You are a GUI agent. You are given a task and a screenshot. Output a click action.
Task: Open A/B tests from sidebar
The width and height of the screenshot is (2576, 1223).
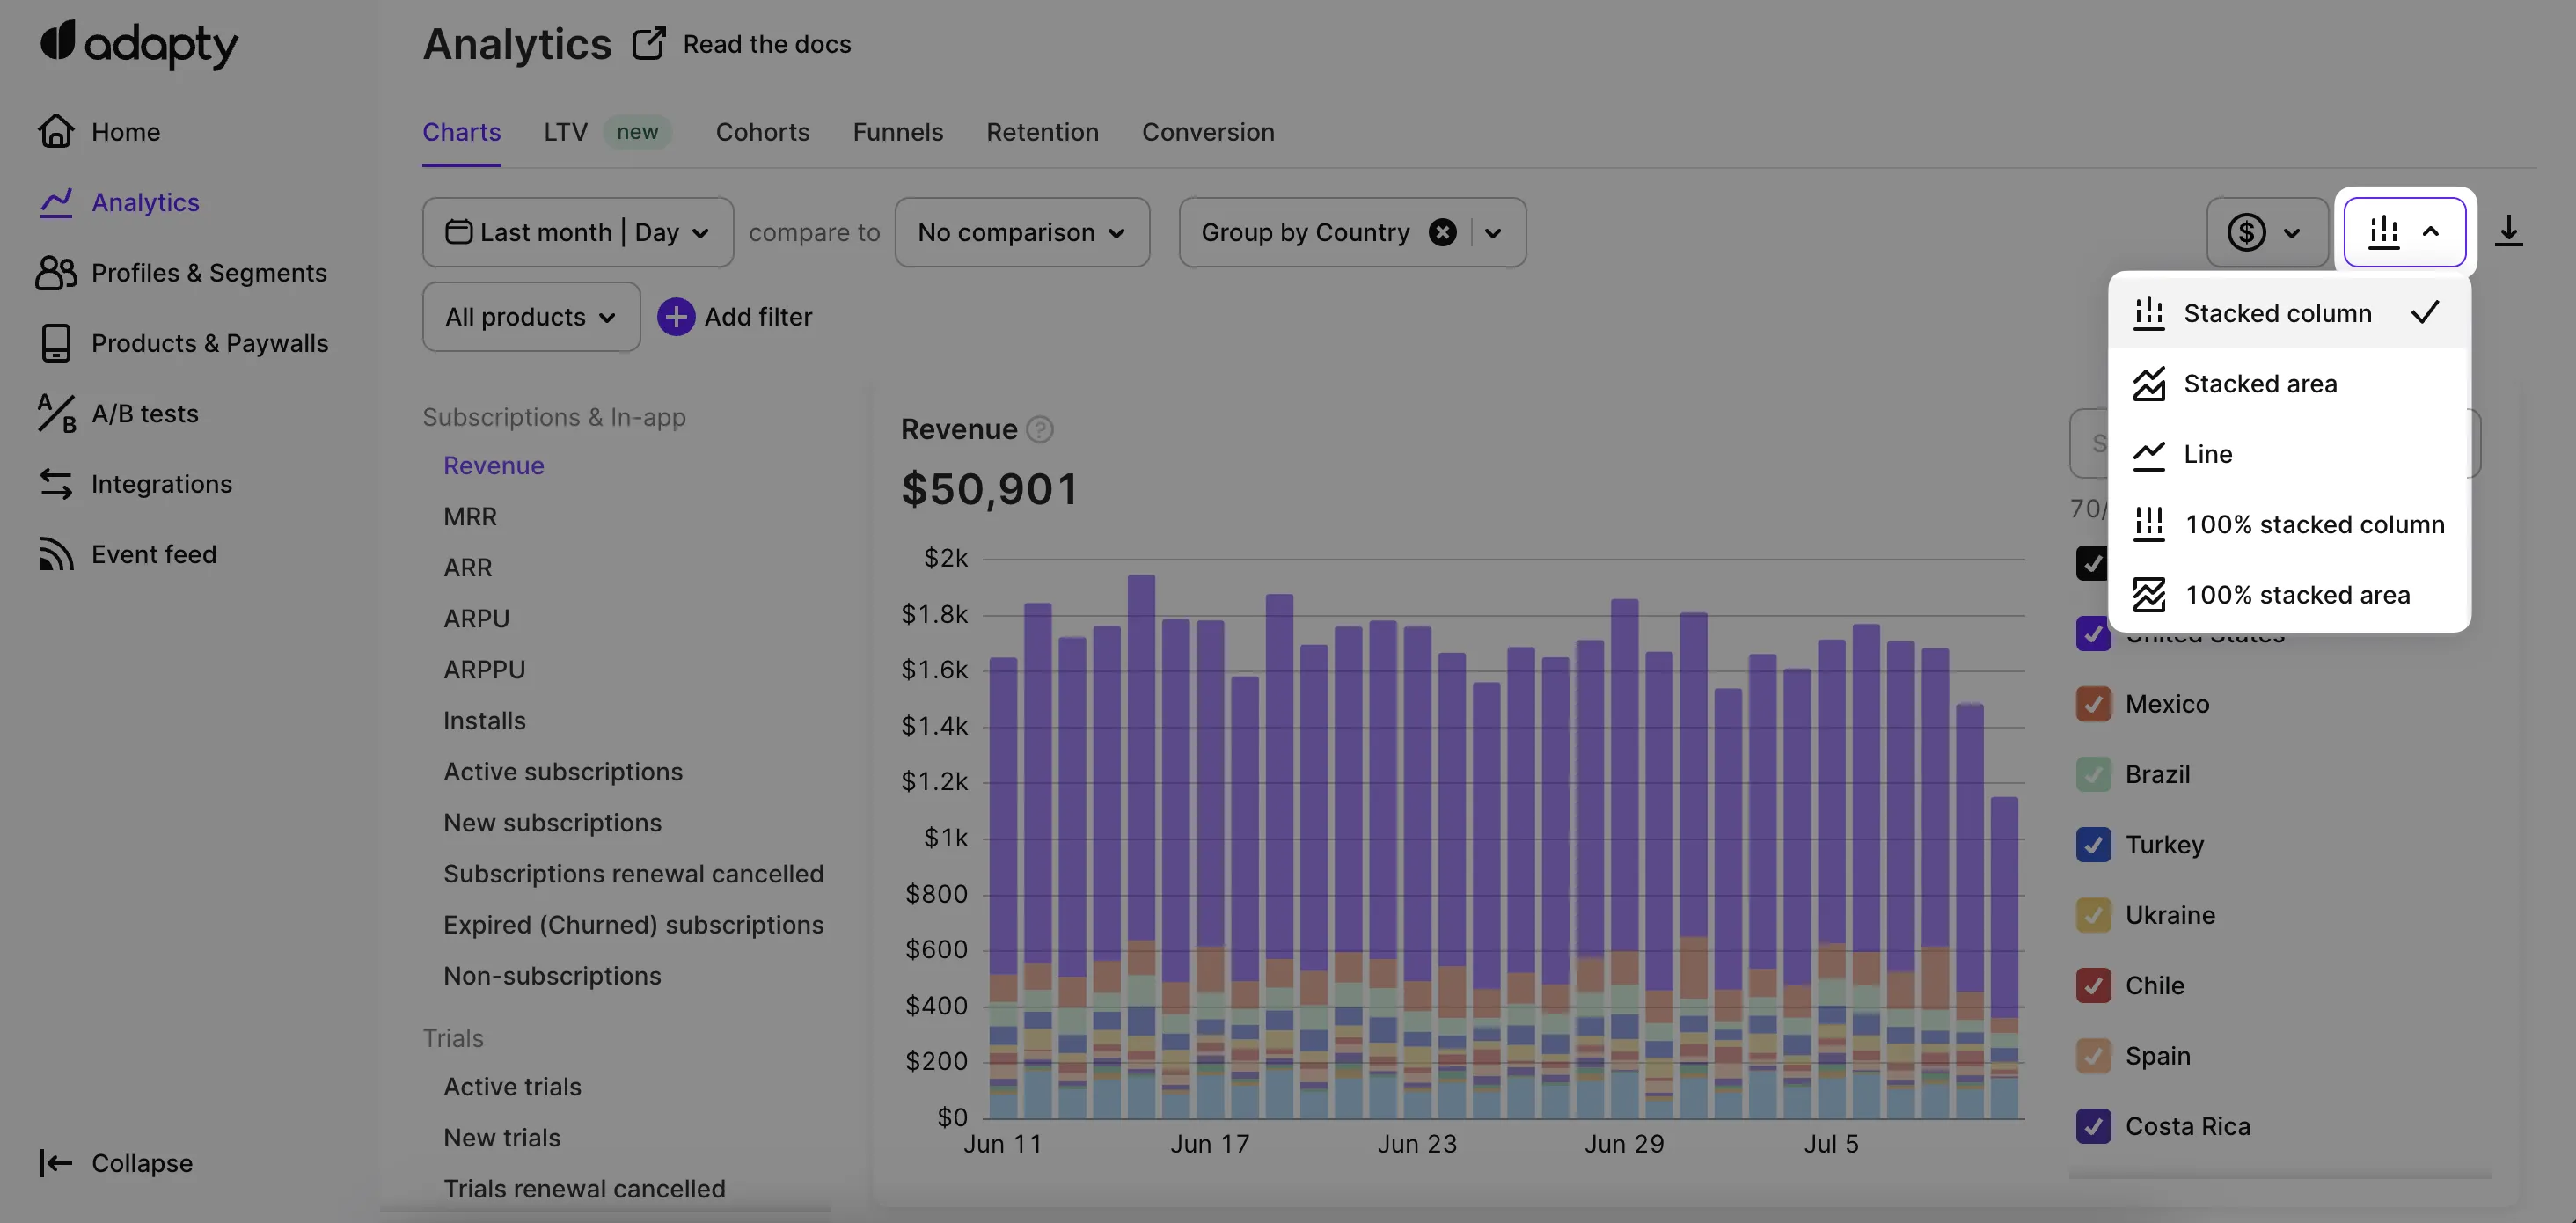144,413
